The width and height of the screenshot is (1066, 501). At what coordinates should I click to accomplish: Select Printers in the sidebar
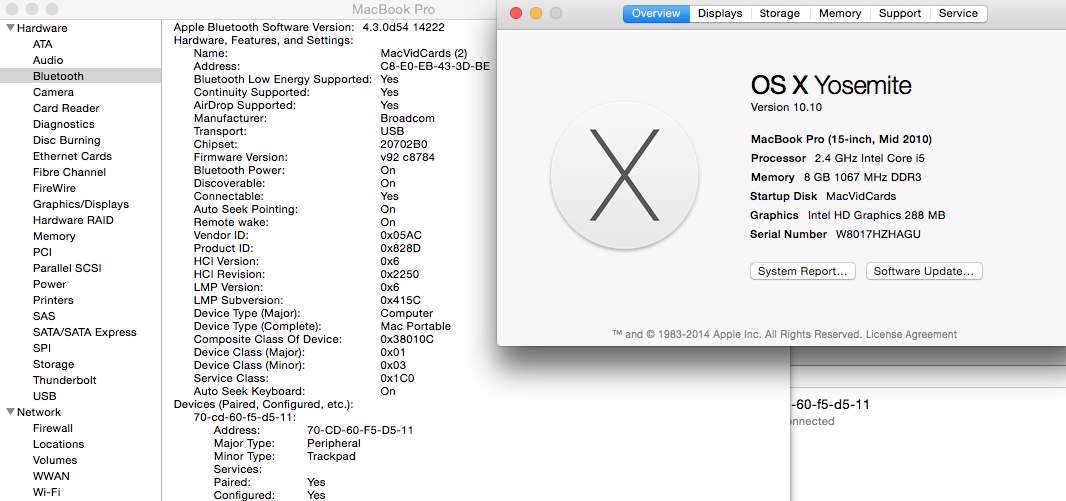point(53,300)
